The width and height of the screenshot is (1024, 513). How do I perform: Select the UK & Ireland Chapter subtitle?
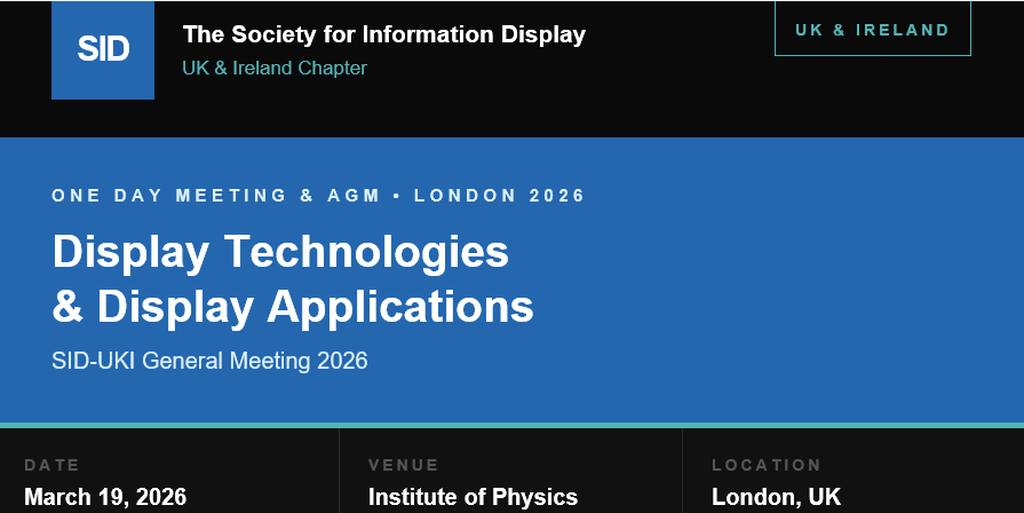274,68
